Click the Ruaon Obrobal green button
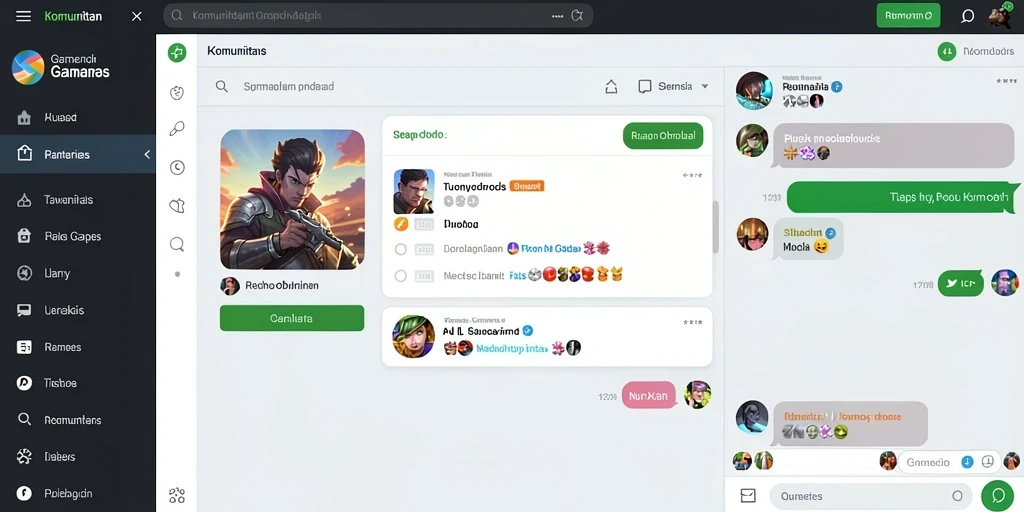This screenshot has height=512, width=1024. click(x=663, y=136)
